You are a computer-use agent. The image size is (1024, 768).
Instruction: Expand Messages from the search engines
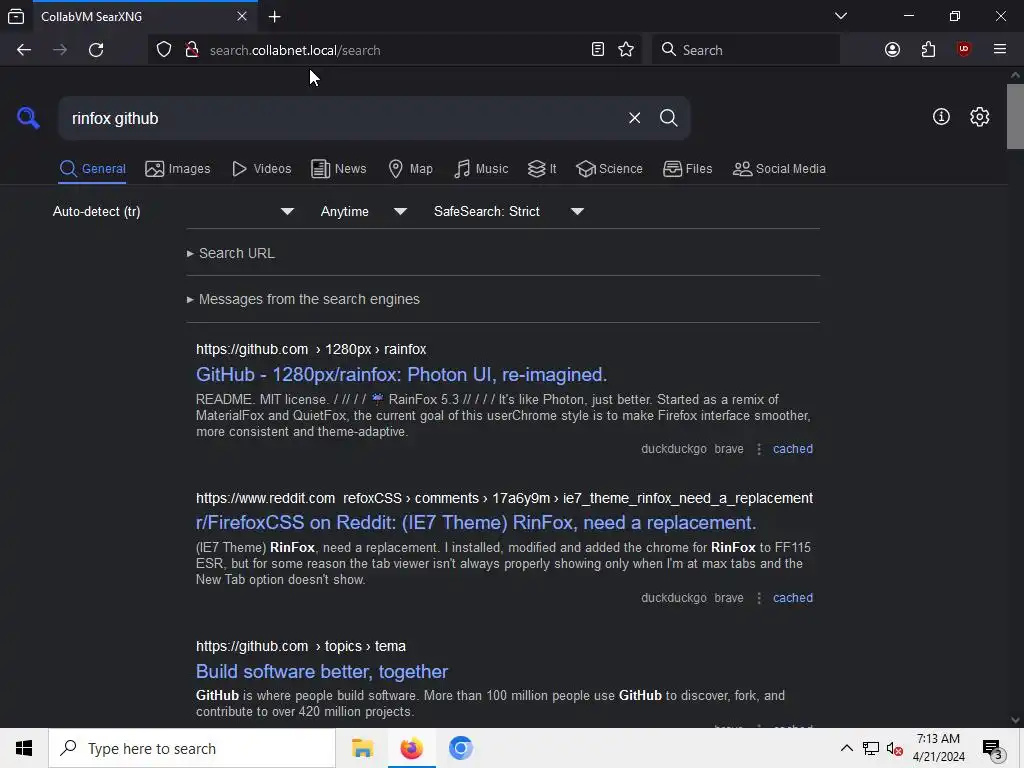303,299
